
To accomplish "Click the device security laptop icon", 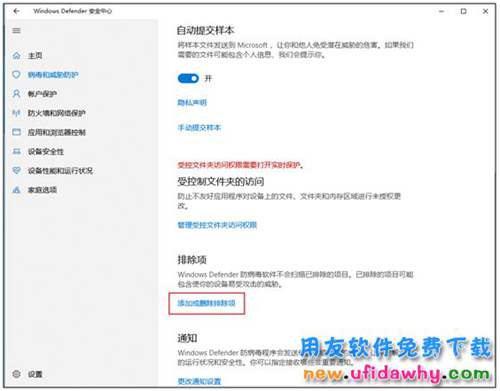I will [x=16, y=151].
